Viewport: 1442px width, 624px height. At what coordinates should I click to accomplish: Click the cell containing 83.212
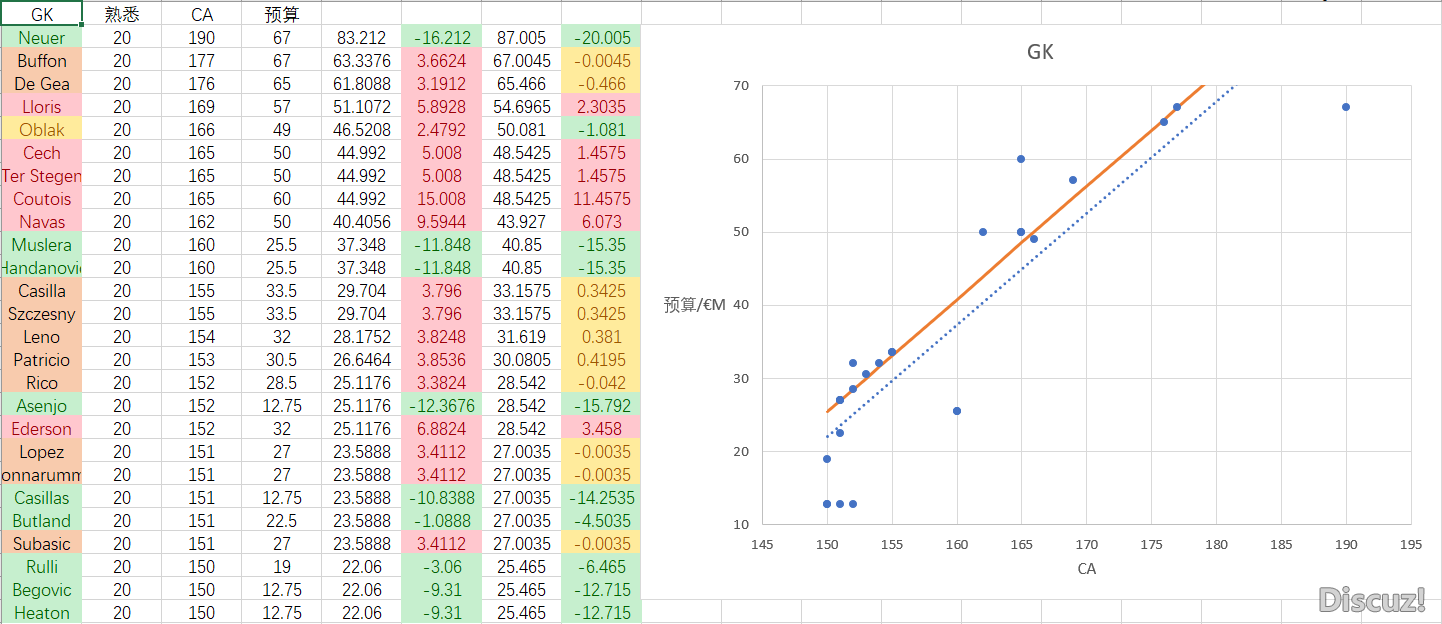362,38
